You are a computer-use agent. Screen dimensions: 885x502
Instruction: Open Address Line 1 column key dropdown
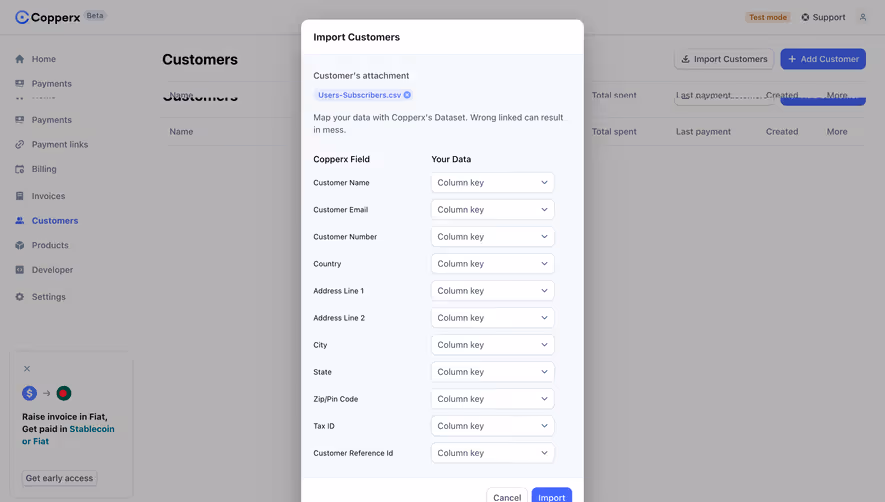point(492,291)
